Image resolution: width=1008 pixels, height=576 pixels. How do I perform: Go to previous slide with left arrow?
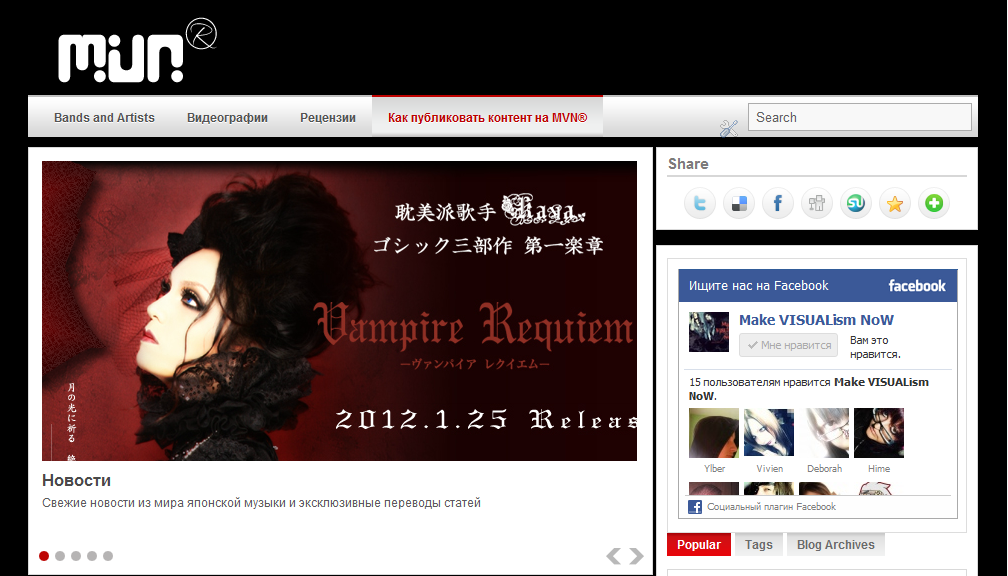click(x=613, y=555)
